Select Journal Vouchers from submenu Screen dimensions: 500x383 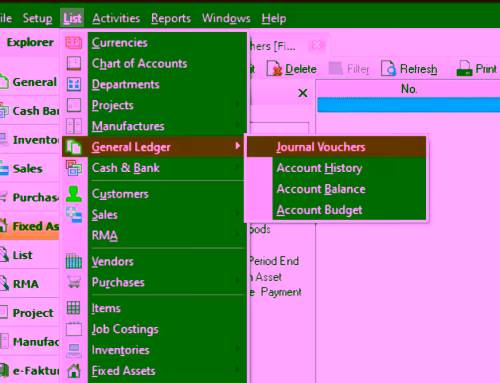(x=336, y=147)
